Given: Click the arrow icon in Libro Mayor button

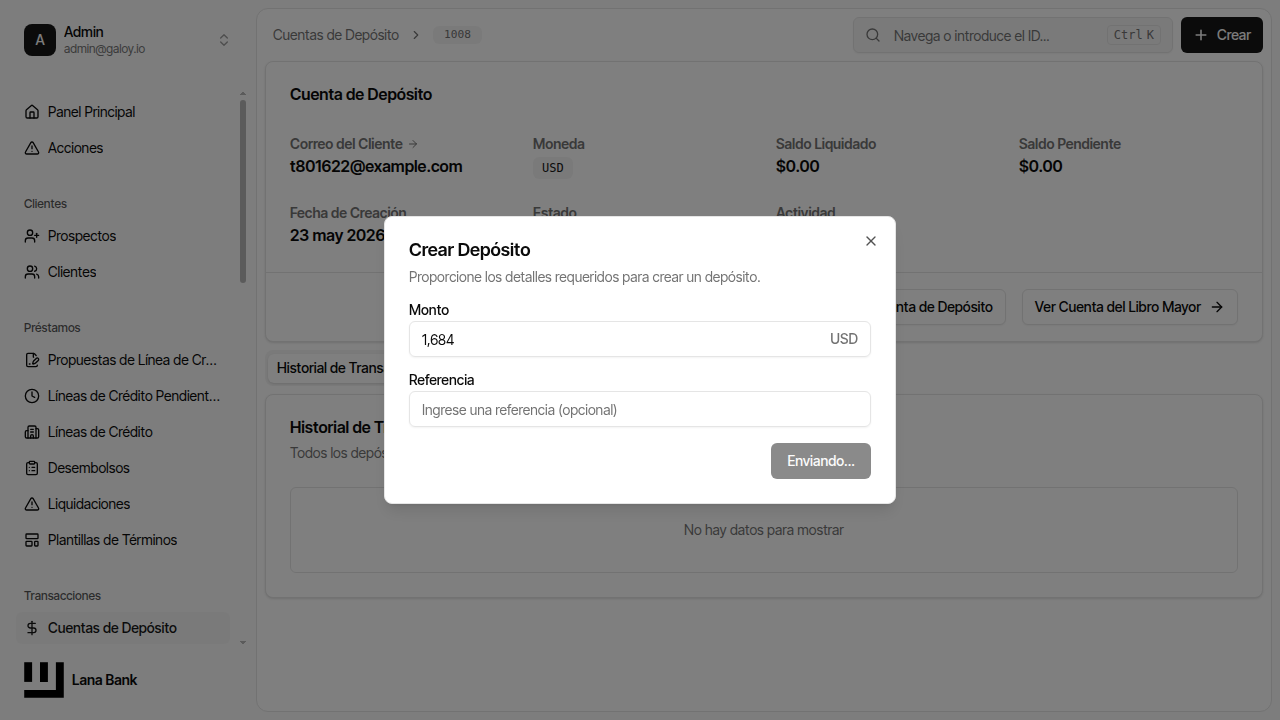Looking at the screenshot, I should pos(1217,307).
